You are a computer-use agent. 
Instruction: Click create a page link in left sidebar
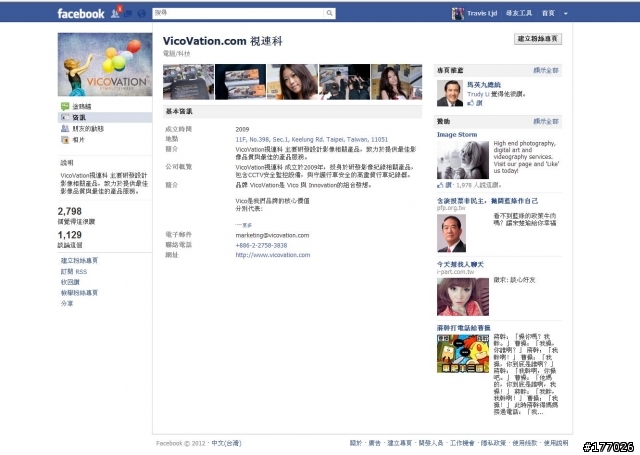79,260
